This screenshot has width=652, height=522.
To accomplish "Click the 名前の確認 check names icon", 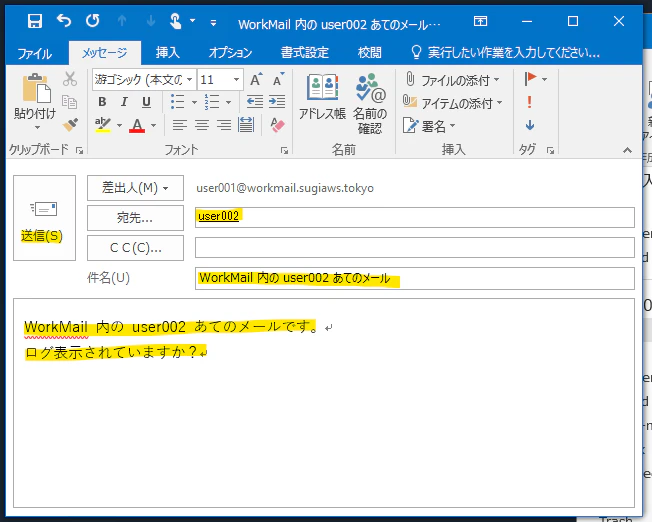I will point(369,103).
